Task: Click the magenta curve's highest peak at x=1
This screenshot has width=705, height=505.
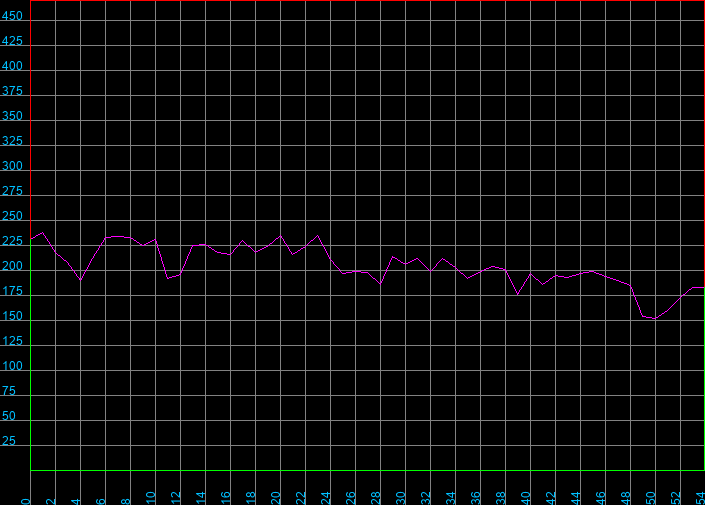Action: (43, 232)
